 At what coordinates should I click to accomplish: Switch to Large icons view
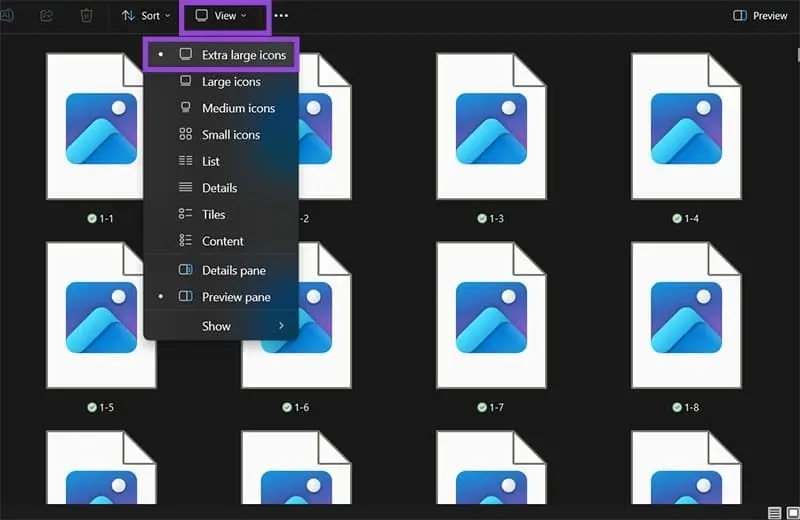(221, 82)
